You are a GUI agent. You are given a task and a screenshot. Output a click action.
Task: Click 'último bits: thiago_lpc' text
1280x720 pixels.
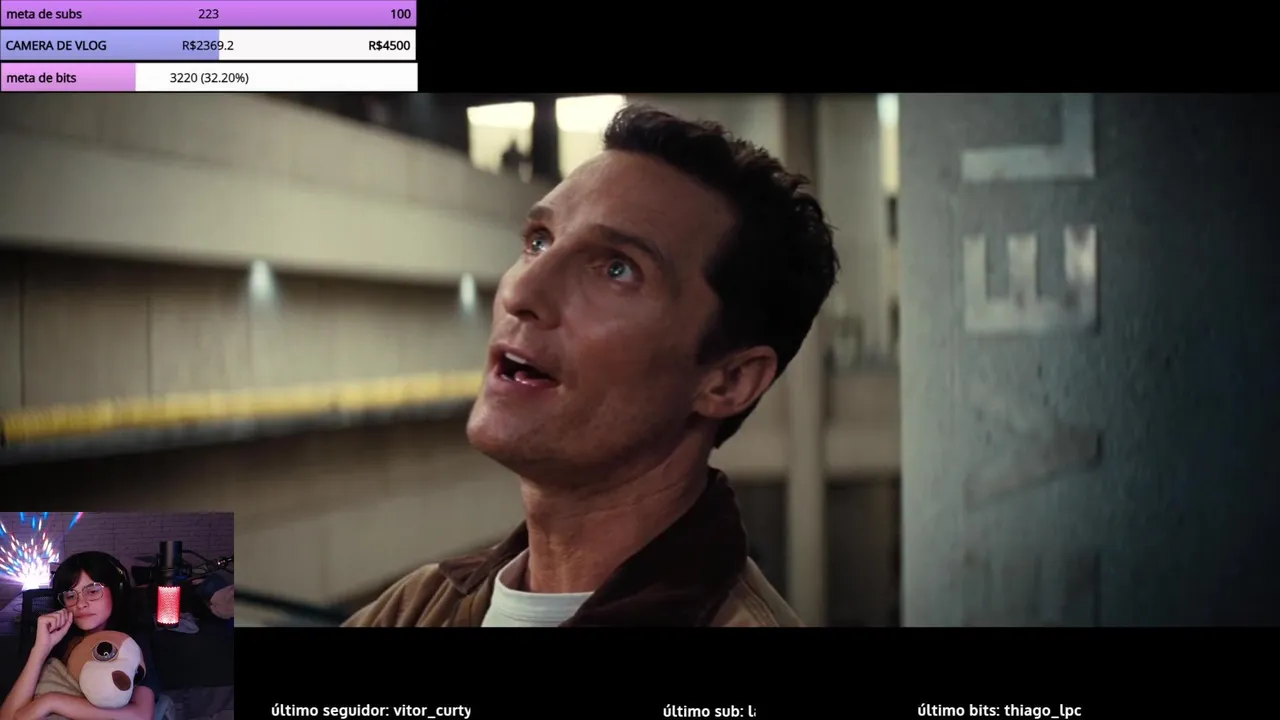tap(999, 711)
